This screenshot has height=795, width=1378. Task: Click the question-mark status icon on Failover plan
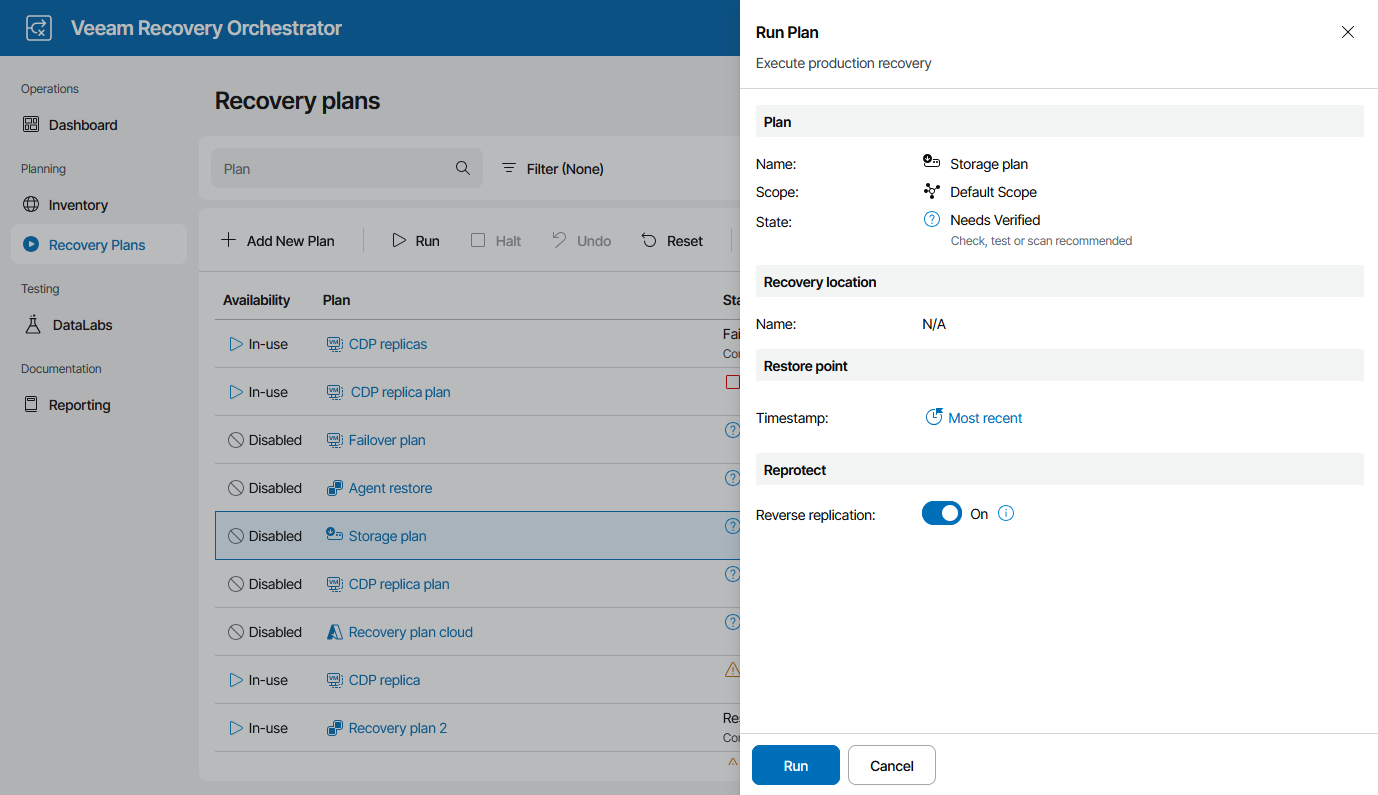[733, 430]
